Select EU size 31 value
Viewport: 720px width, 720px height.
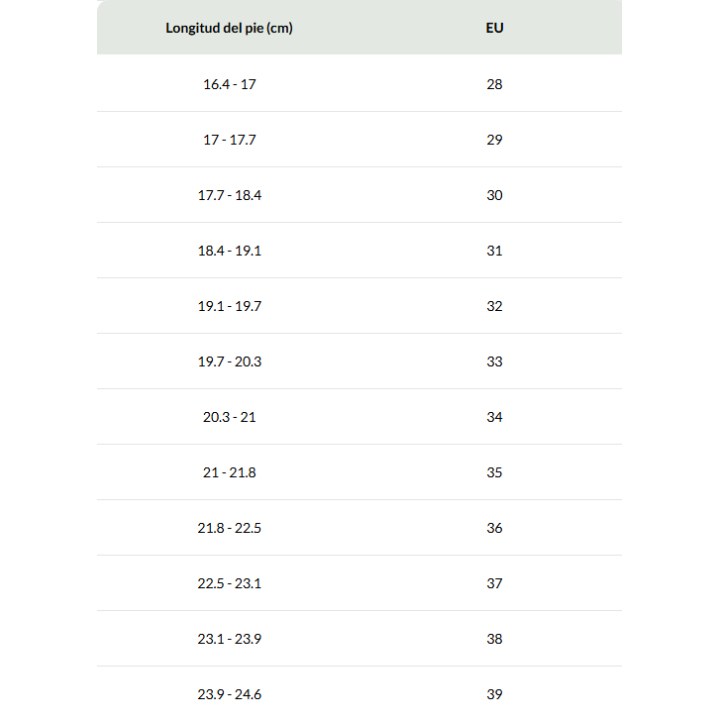point(495,251)
